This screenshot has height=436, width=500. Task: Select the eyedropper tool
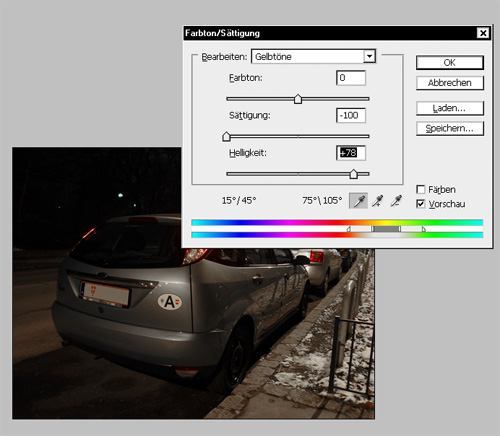point(358,201)
